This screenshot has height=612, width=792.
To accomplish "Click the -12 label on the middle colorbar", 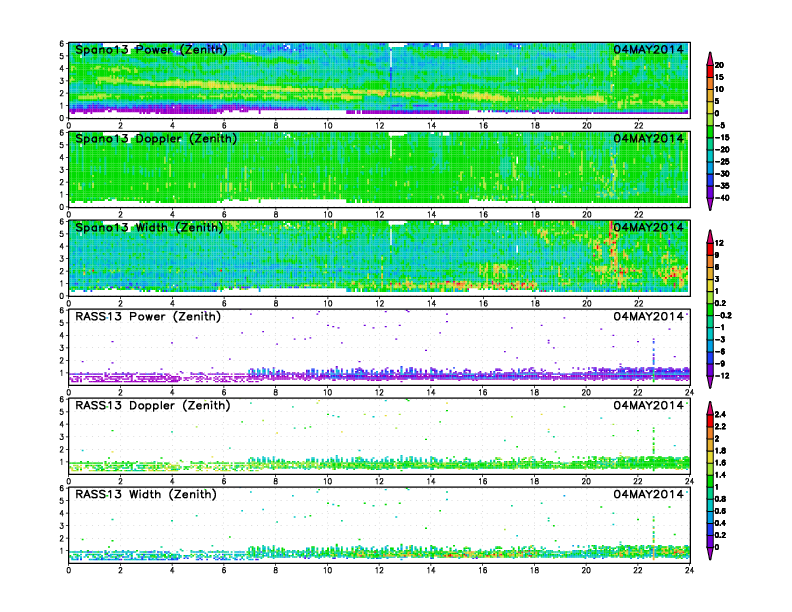I will click(722, 376).
